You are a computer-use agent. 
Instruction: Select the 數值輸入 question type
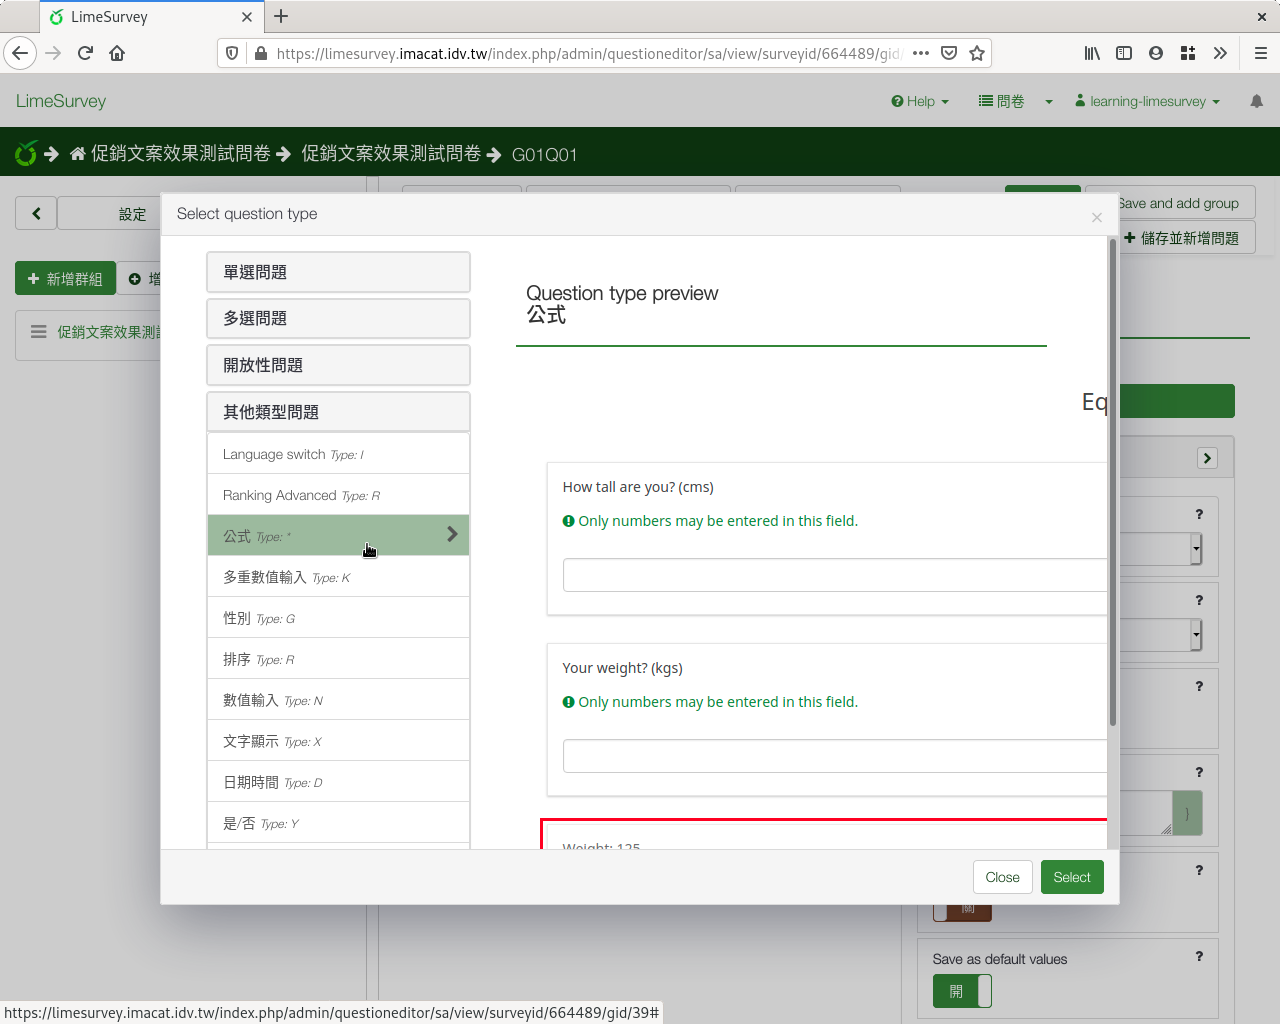(x=338, y=700)
